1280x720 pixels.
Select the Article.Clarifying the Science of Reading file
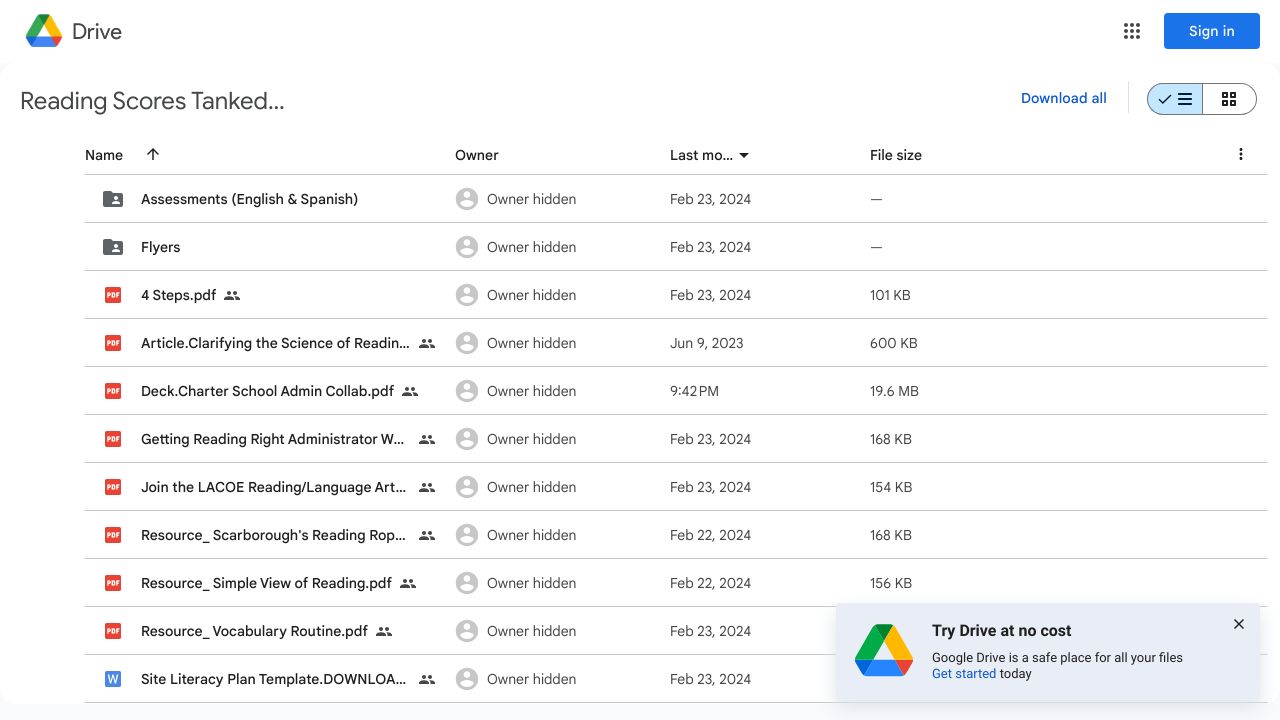click(x=275, y=343)
